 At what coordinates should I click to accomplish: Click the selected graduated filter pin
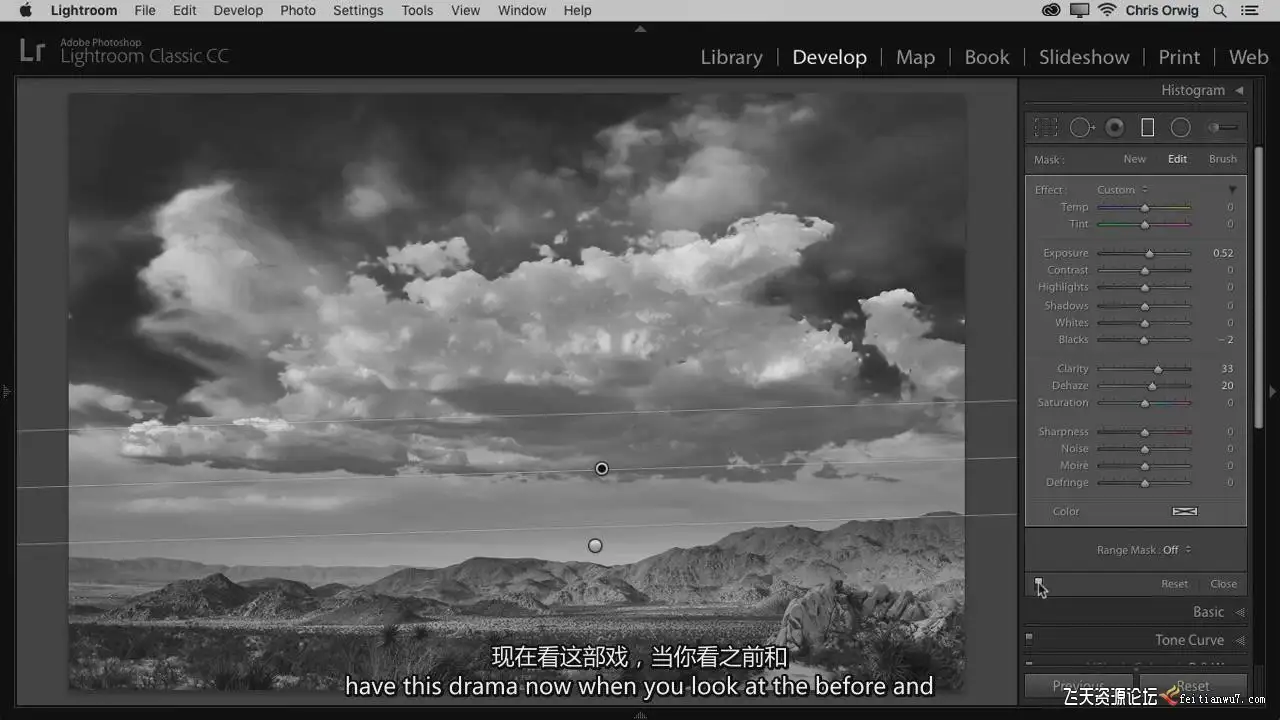click(x=602, y=469)
